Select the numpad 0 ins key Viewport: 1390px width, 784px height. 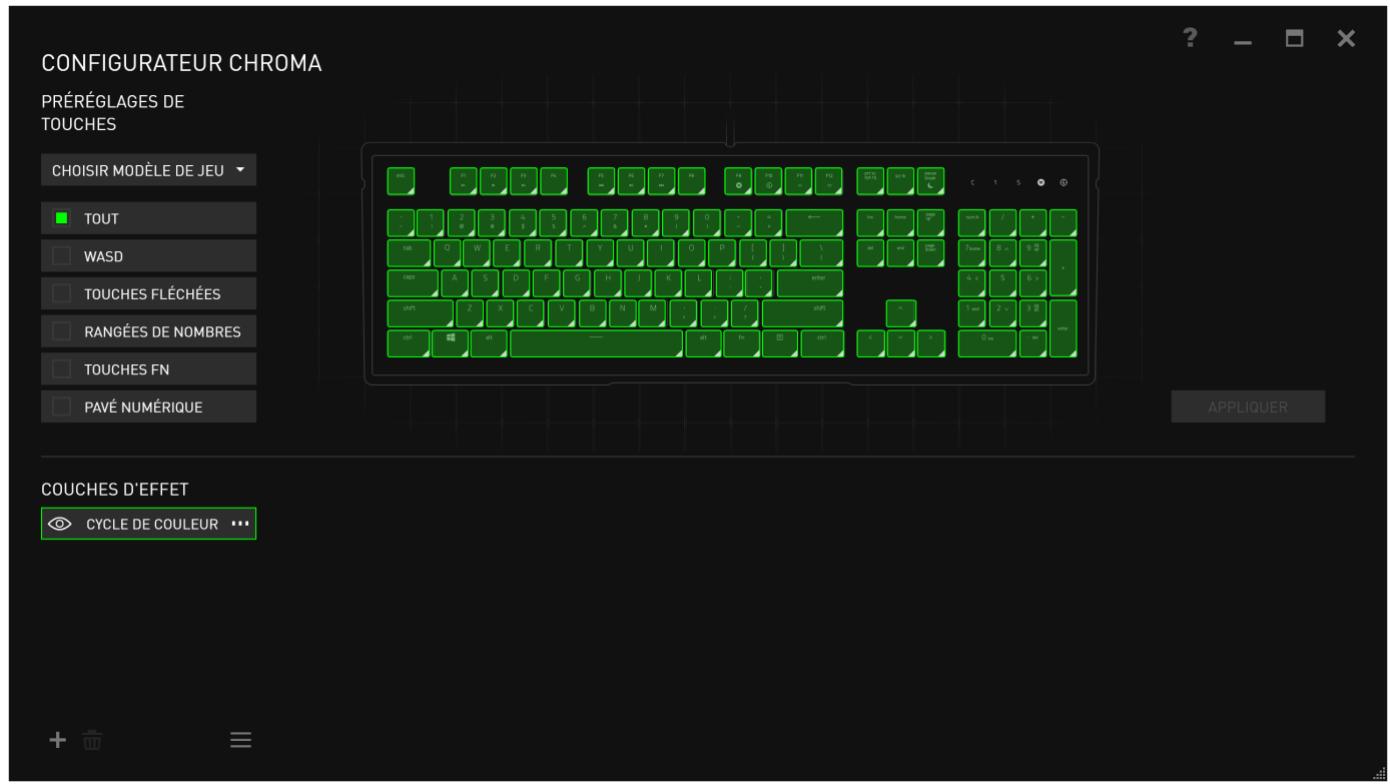(x=987, y=344)
